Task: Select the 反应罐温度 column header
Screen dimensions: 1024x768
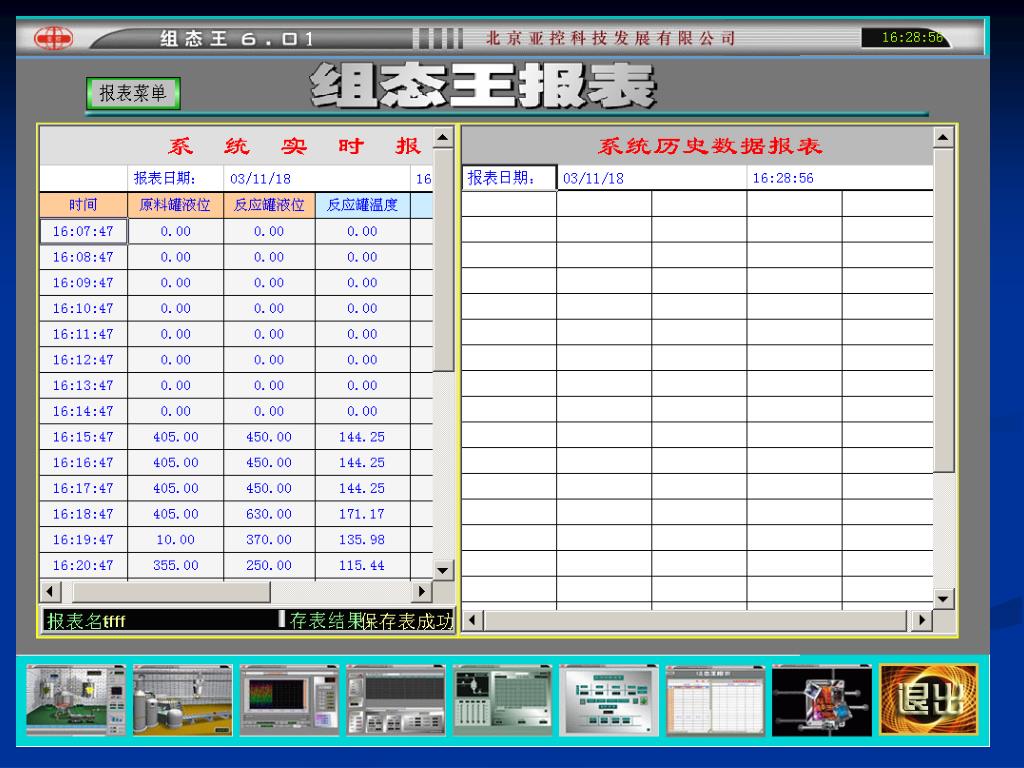Action: (x=362, y=205)
